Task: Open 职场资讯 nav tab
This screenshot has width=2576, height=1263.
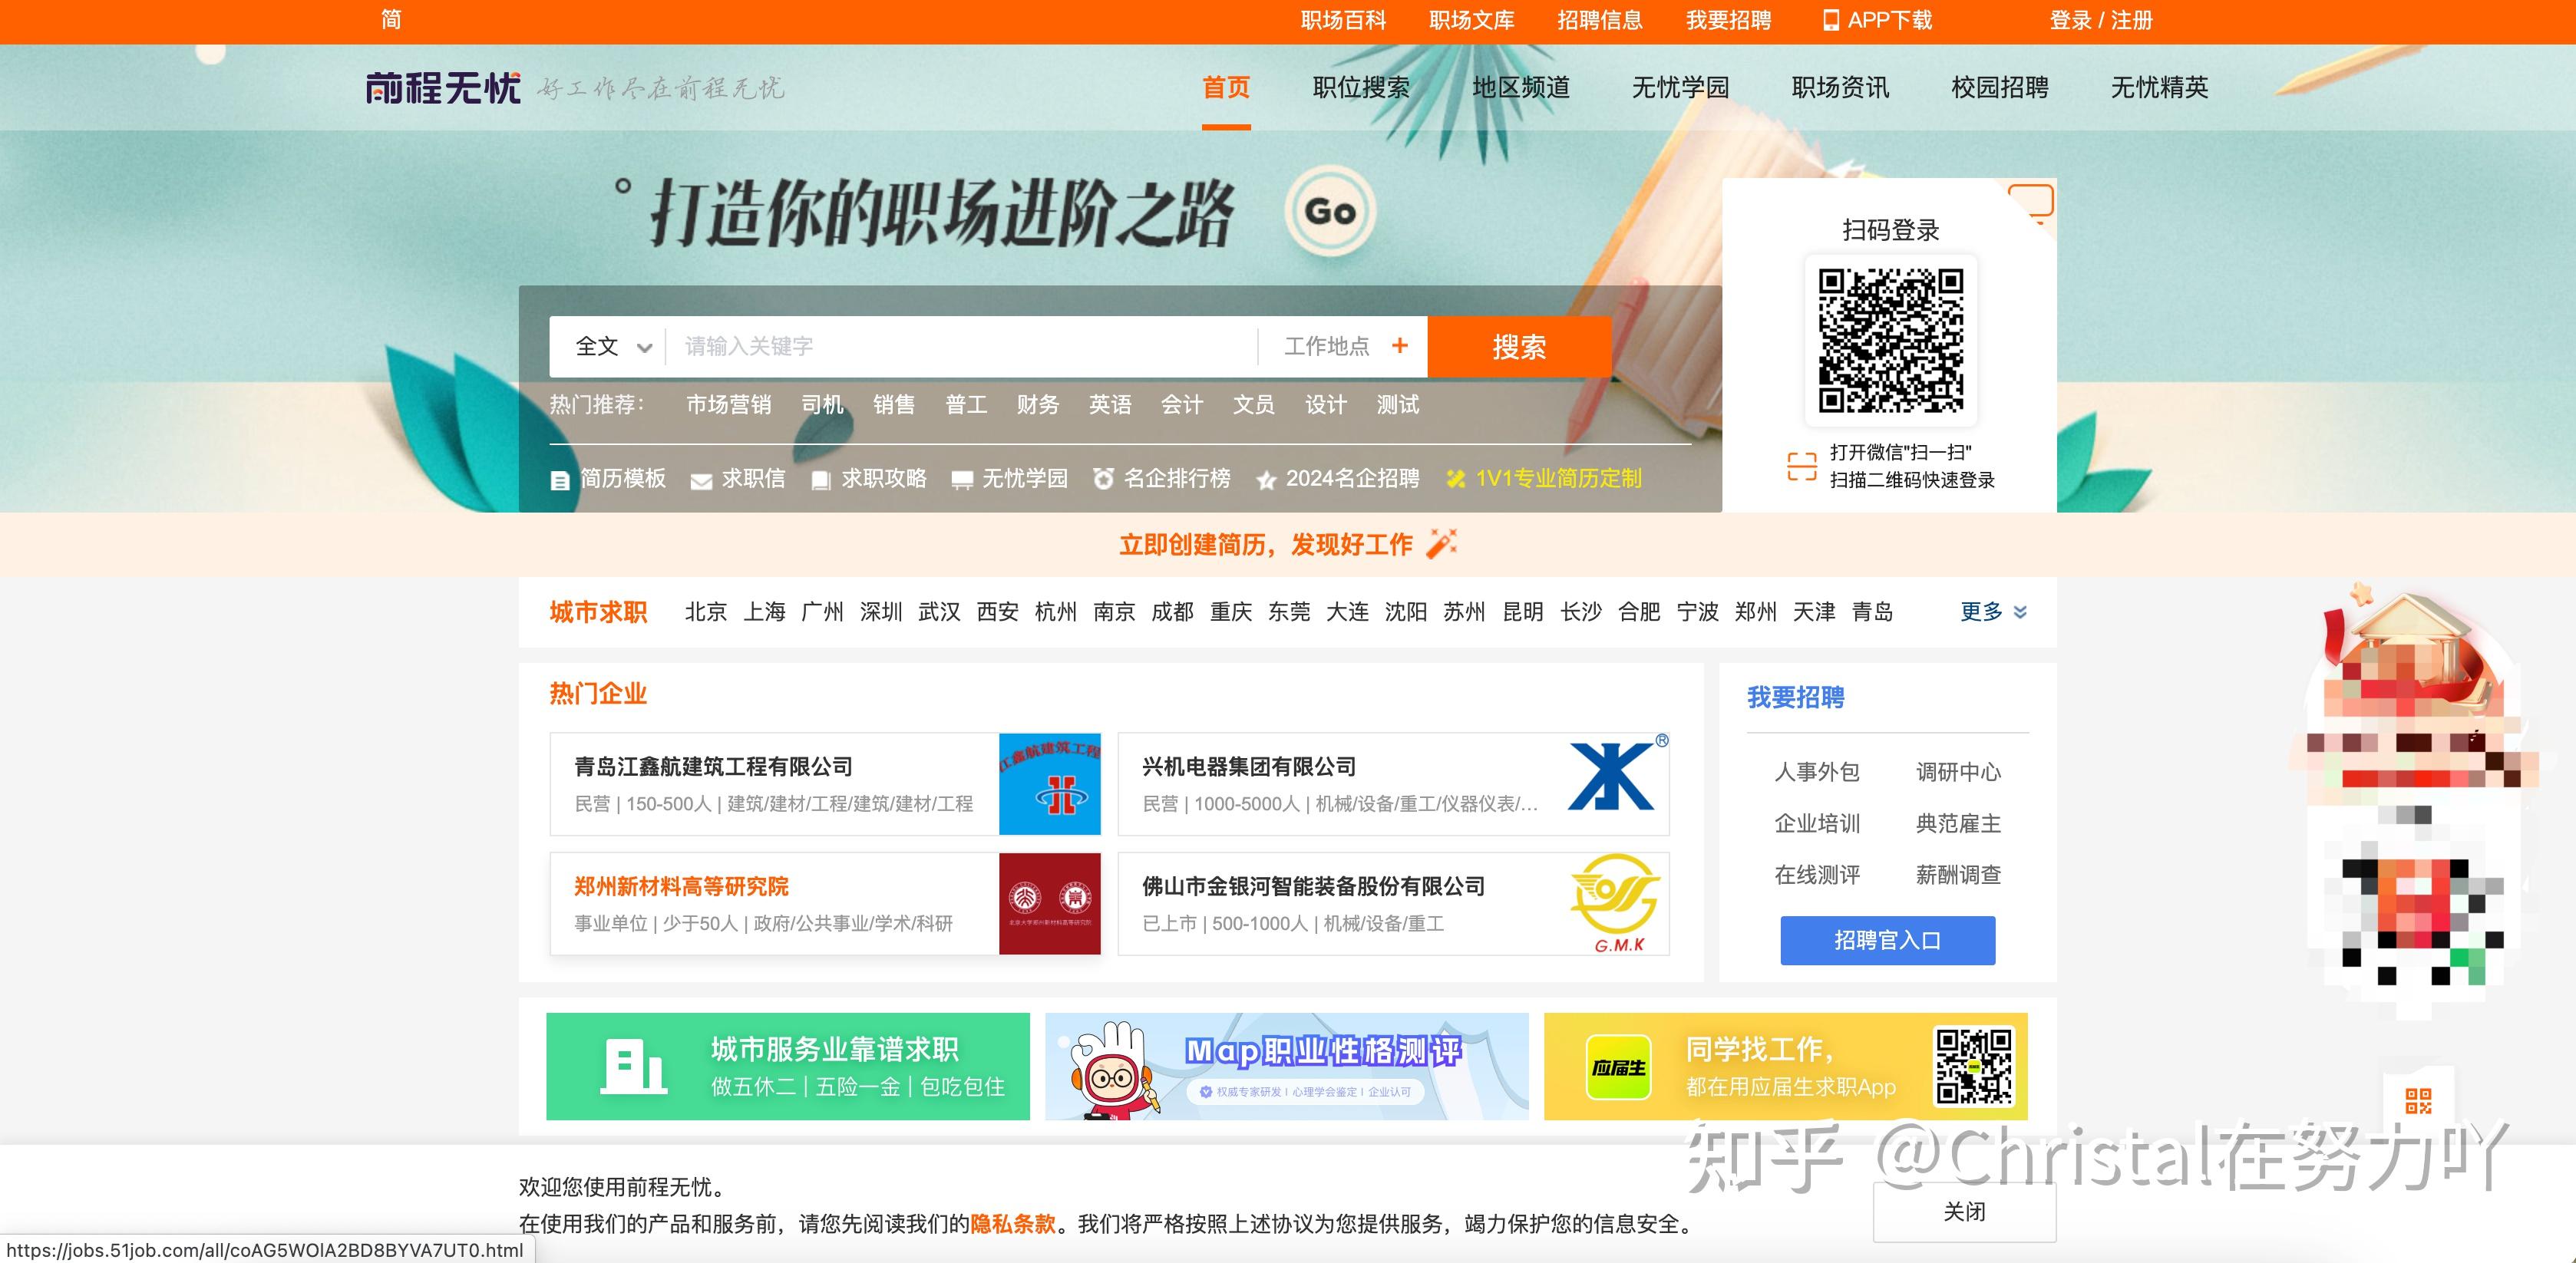Action: 1840,87
